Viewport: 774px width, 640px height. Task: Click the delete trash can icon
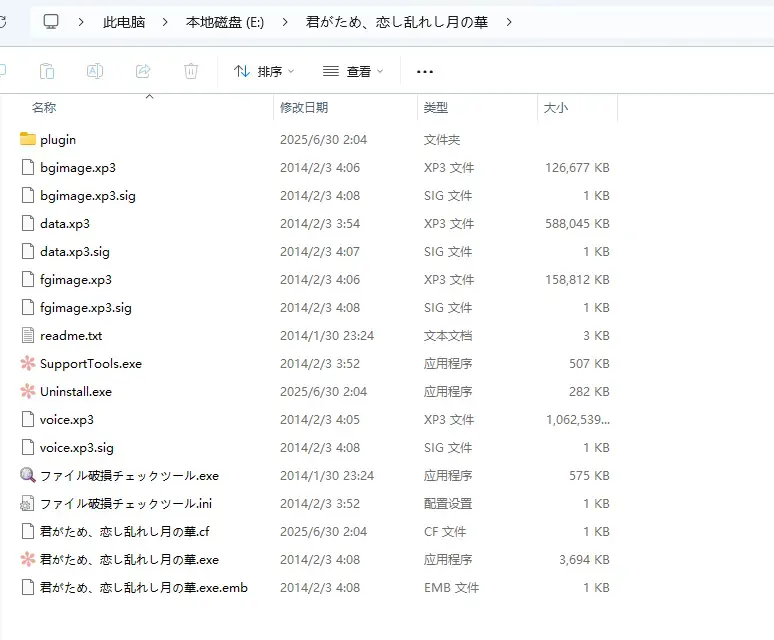(191, 72)
